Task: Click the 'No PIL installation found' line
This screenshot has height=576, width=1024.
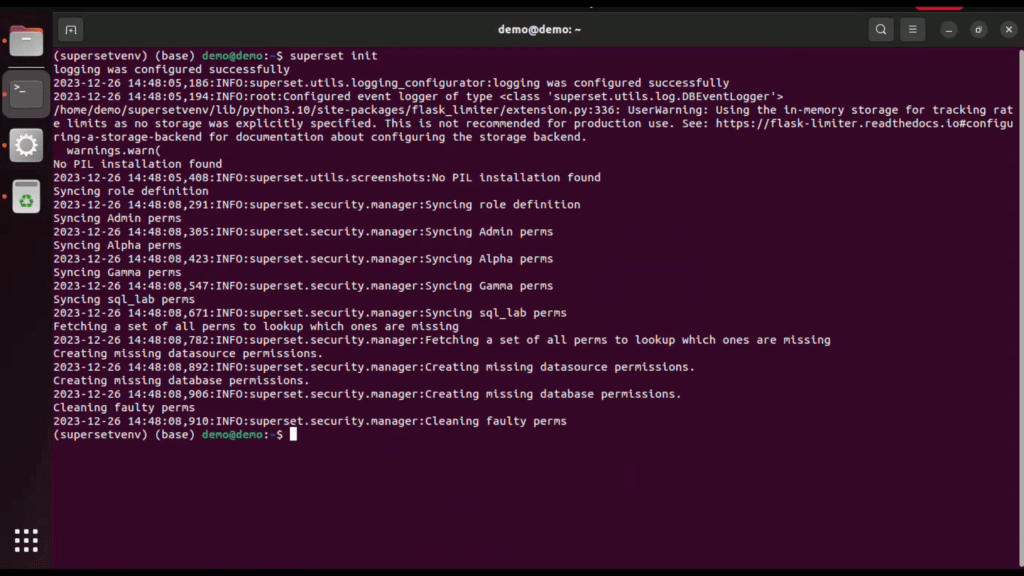Action: pos(137,164)
